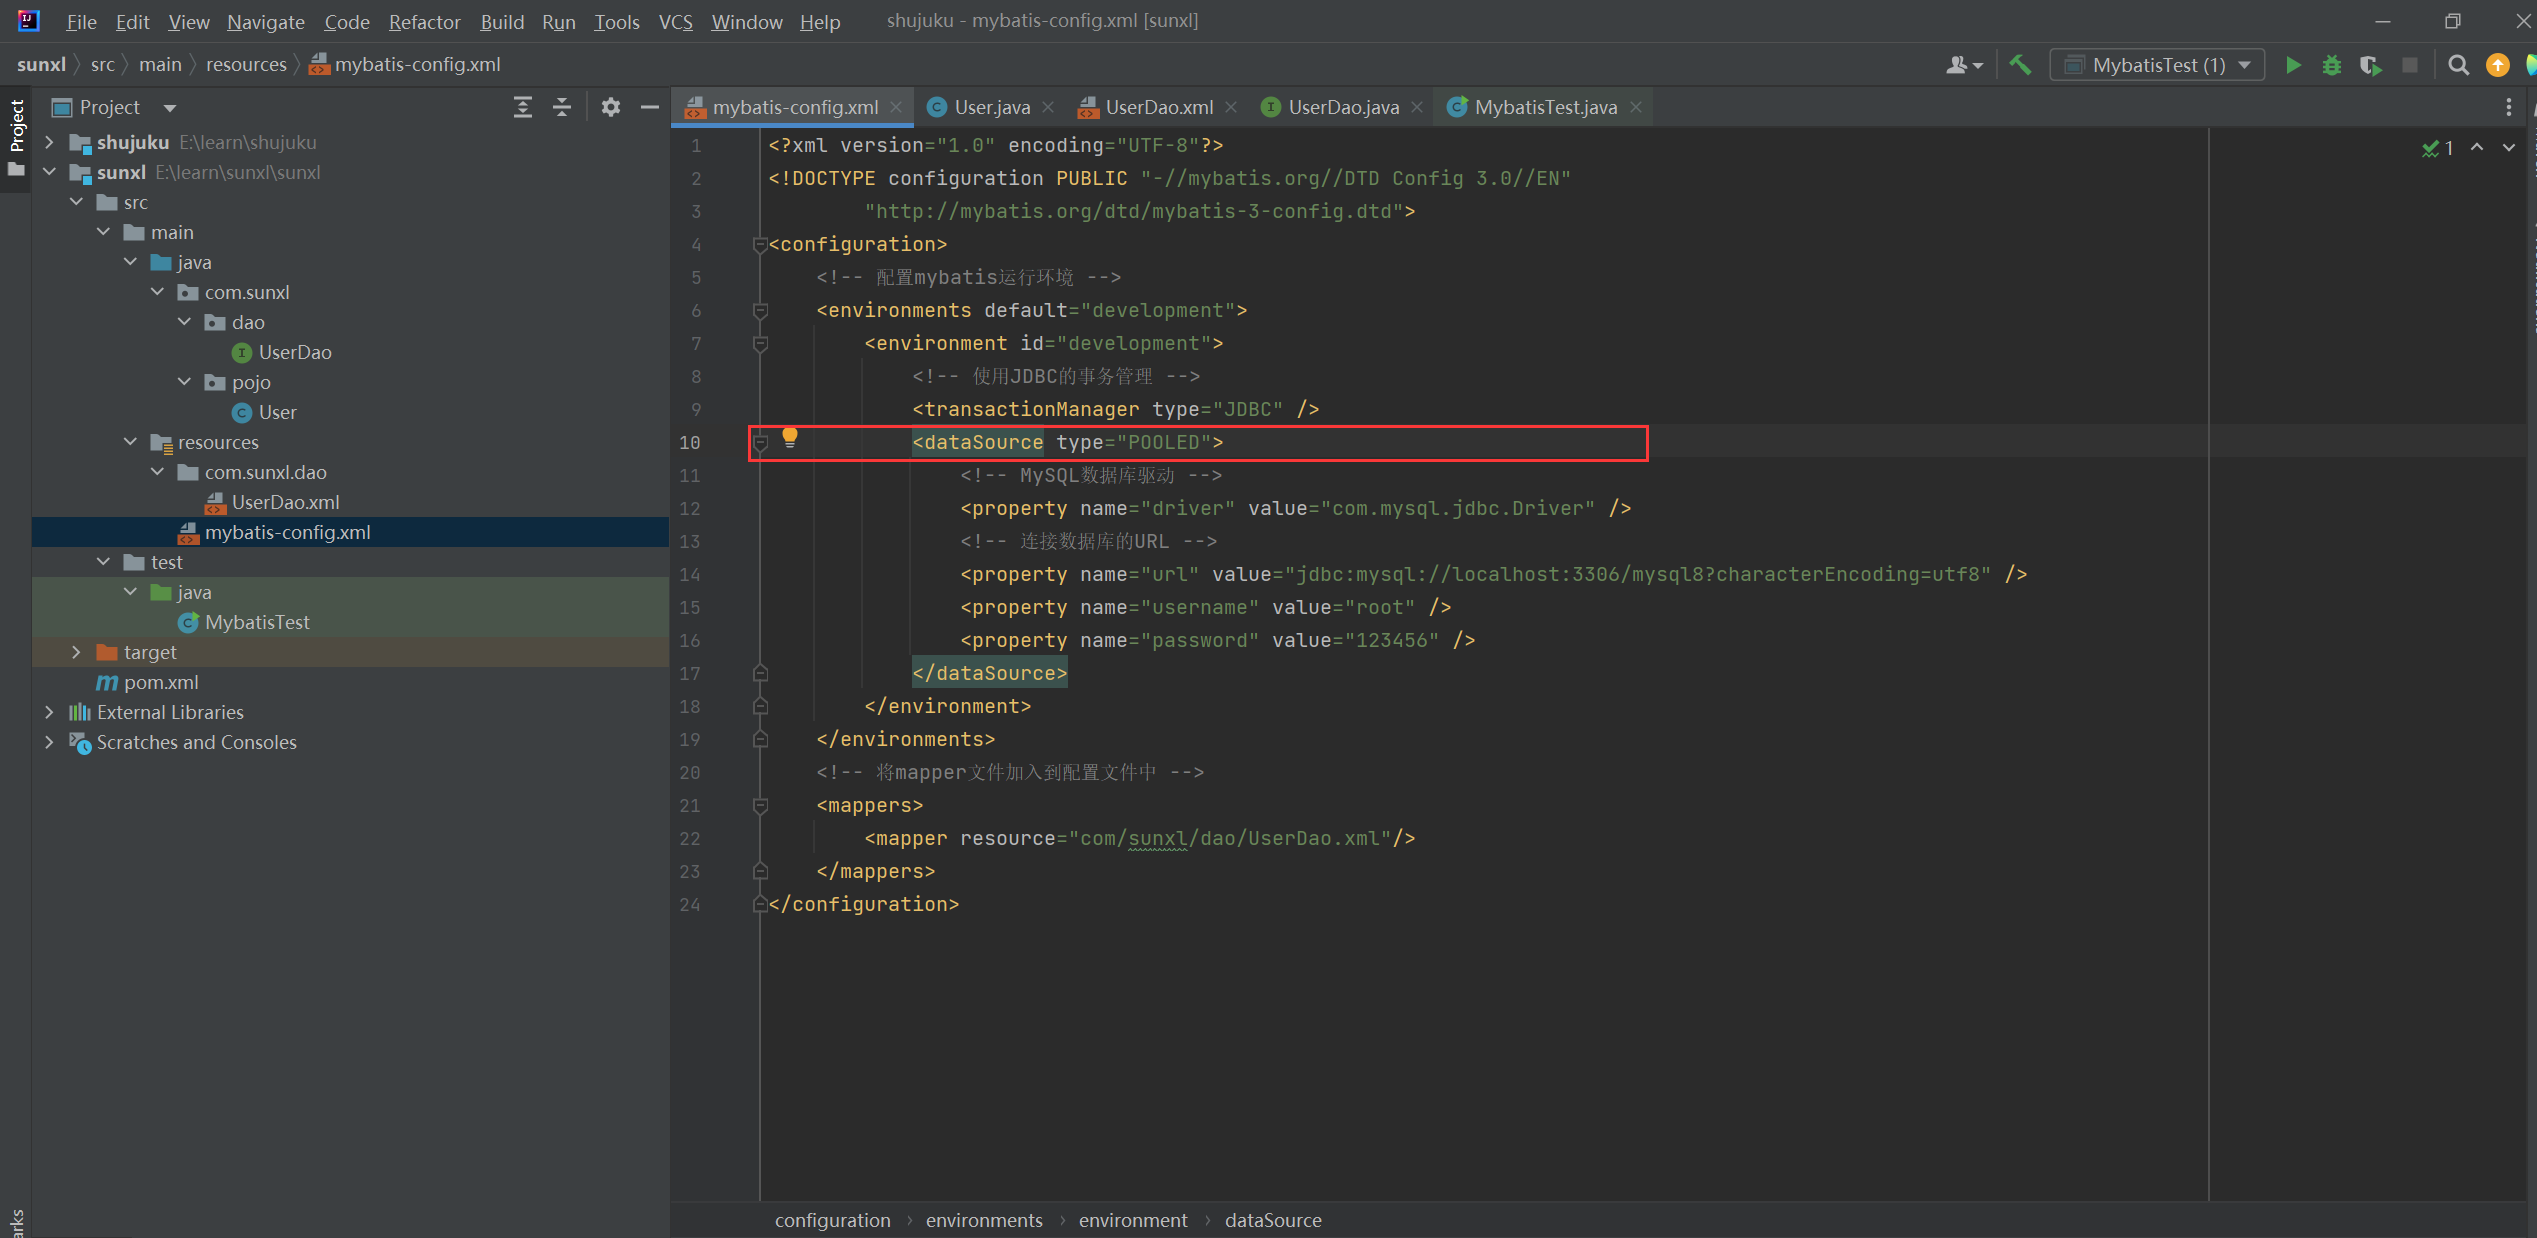Run with Coverage shield icon
The width and height of the screenshot is (2537, 1238).
pos(2369,65)
